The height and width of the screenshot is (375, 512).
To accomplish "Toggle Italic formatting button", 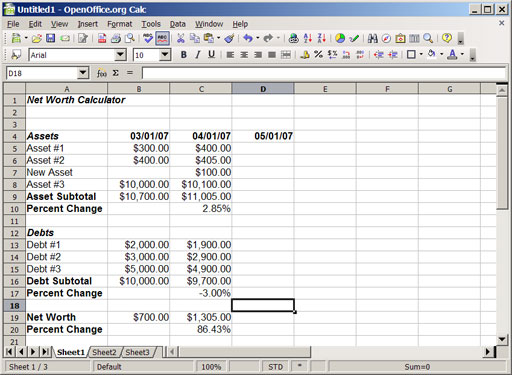I will tap(197, 55).
